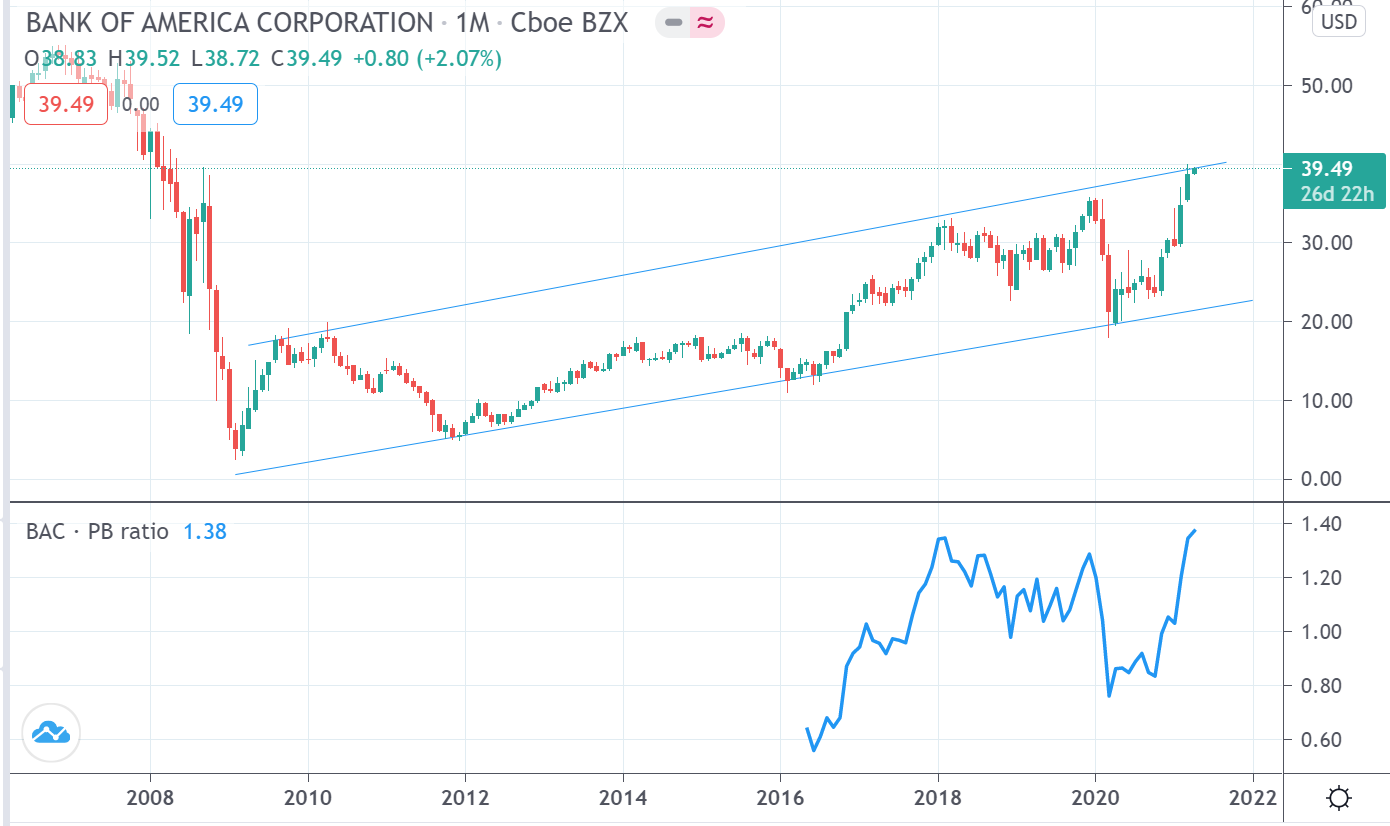Click the change value +0.80 (+2.07%)
Image resolution: width=1390 pixels, height=826 pixels.
[427, 59]
